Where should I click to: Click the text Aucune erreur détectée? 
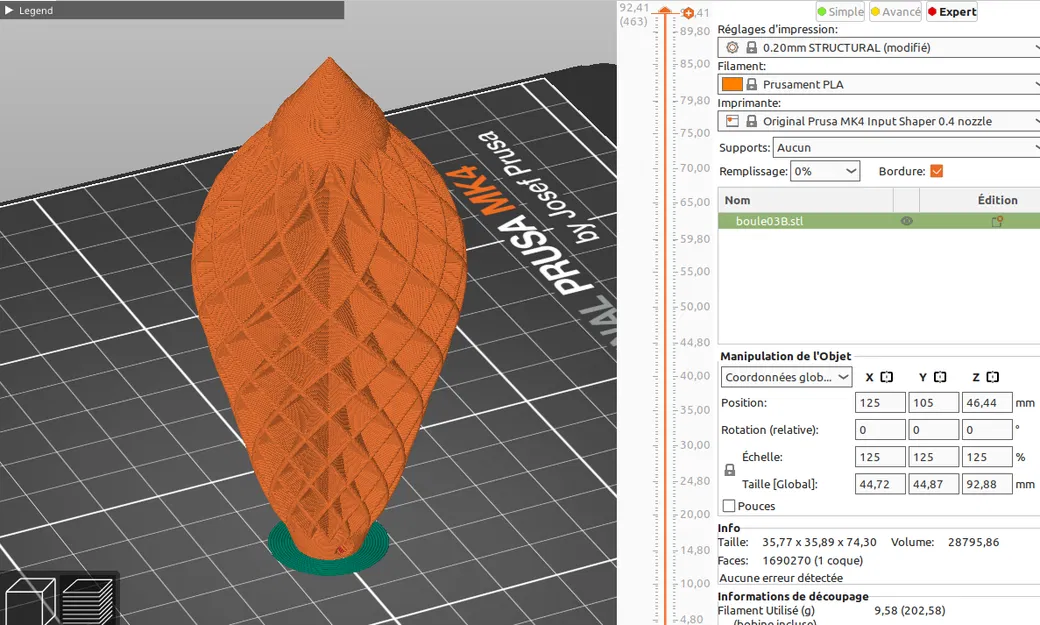(781, 578)
